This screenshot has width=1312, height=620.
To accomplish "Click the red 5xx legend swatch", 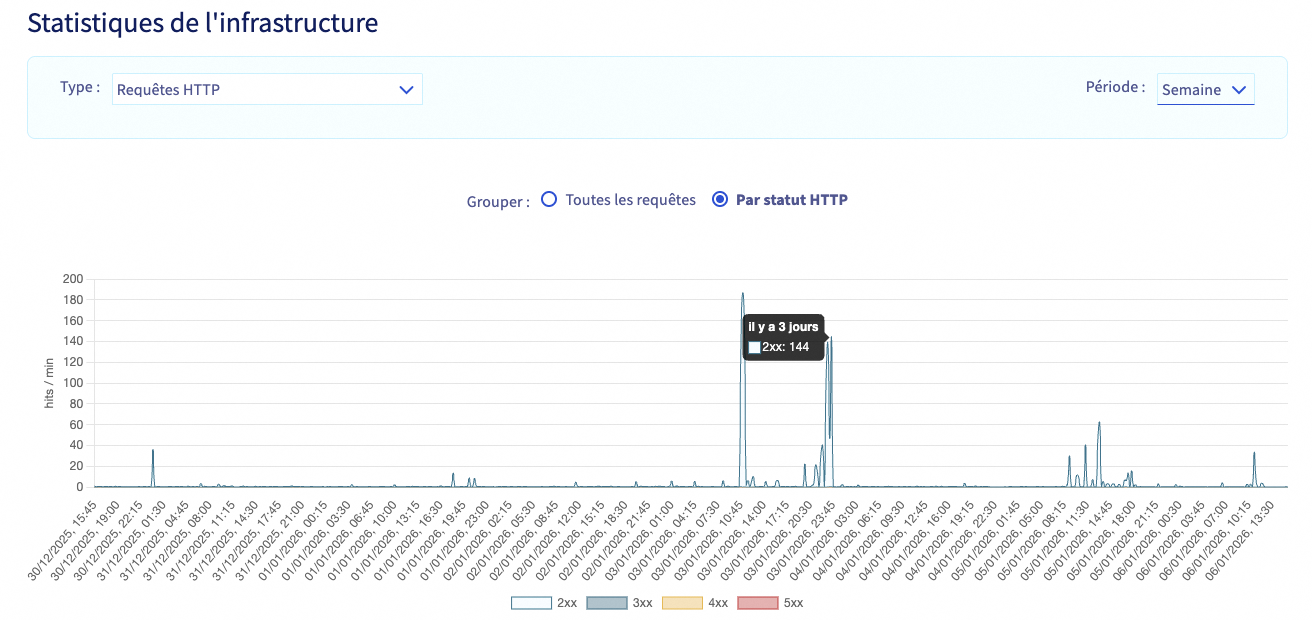I will (759, 603).
